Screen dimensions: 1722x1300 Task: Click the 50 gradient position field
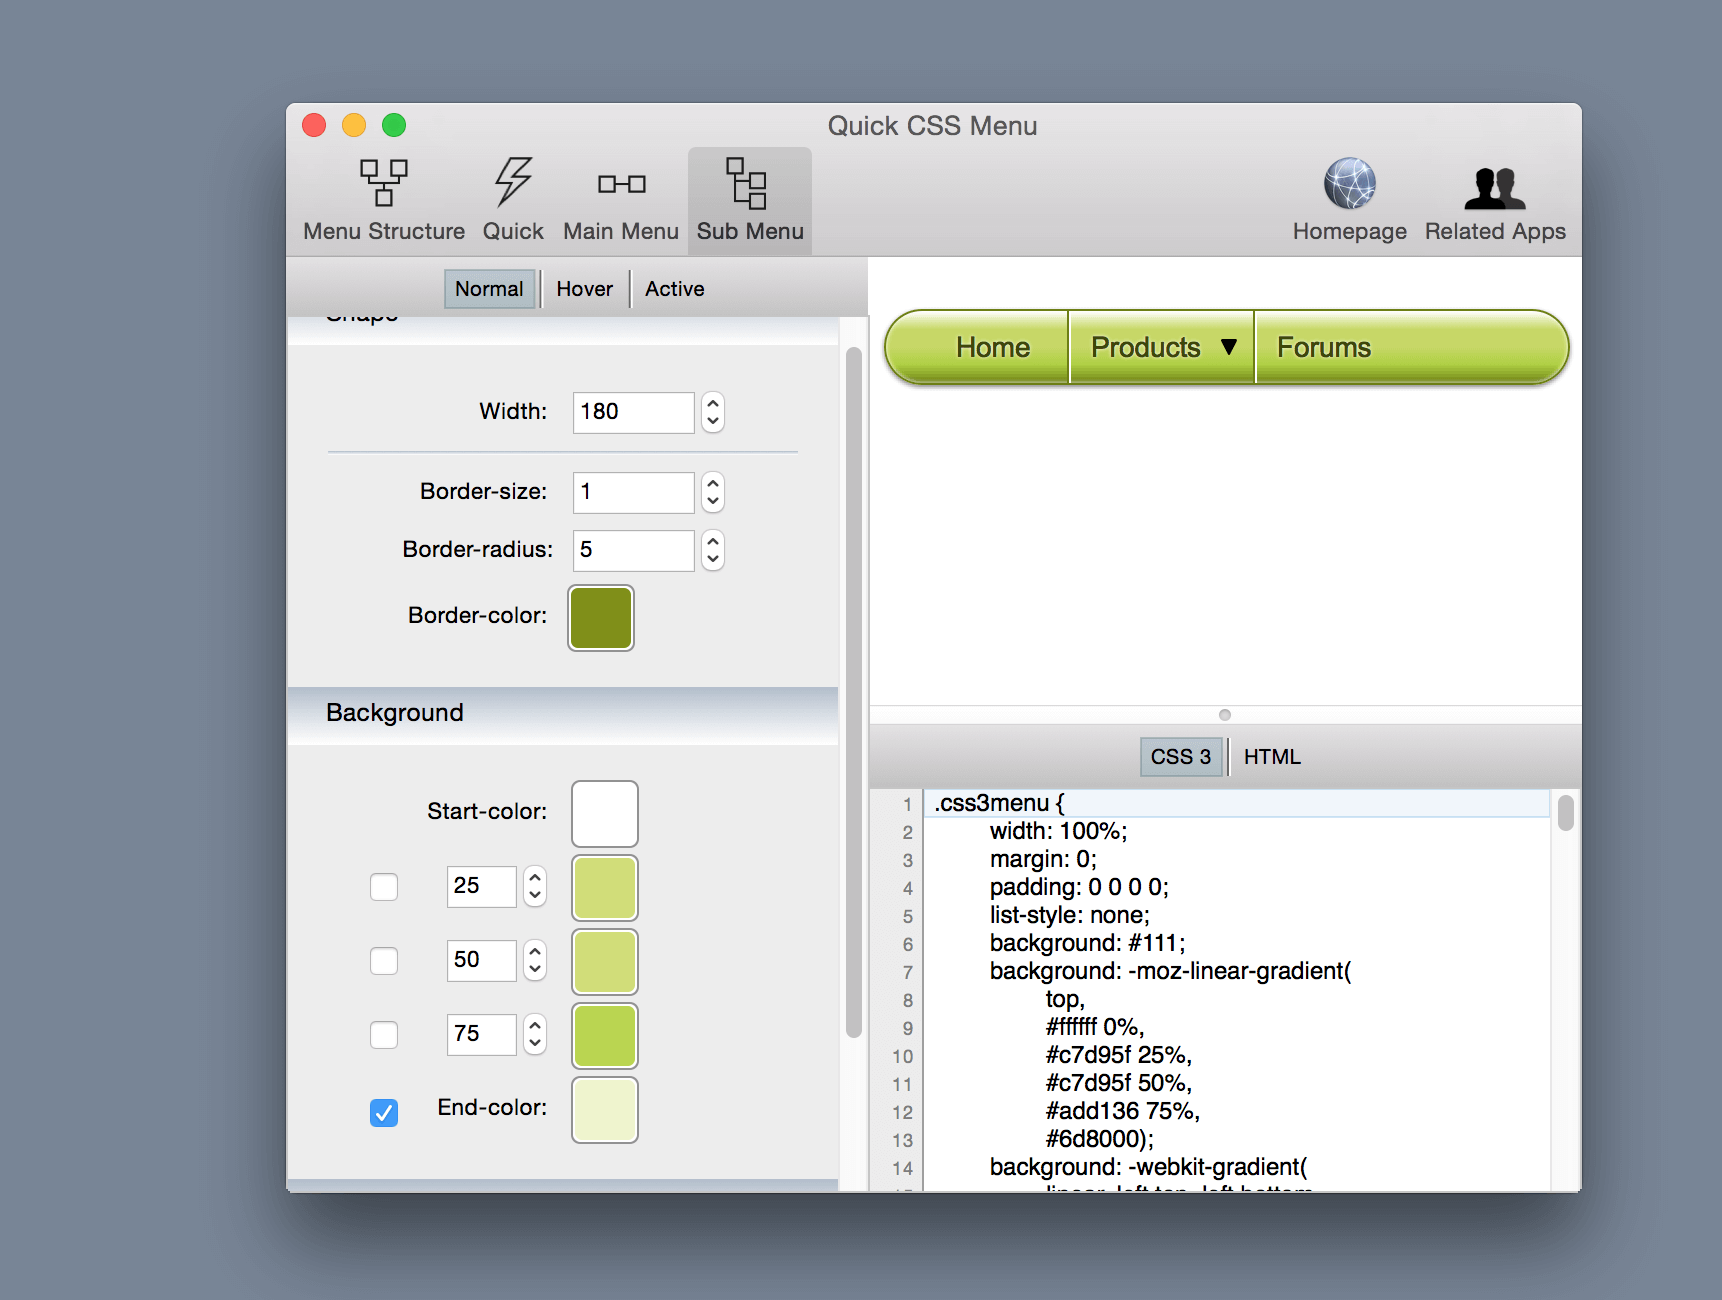[x=481, y=960]
